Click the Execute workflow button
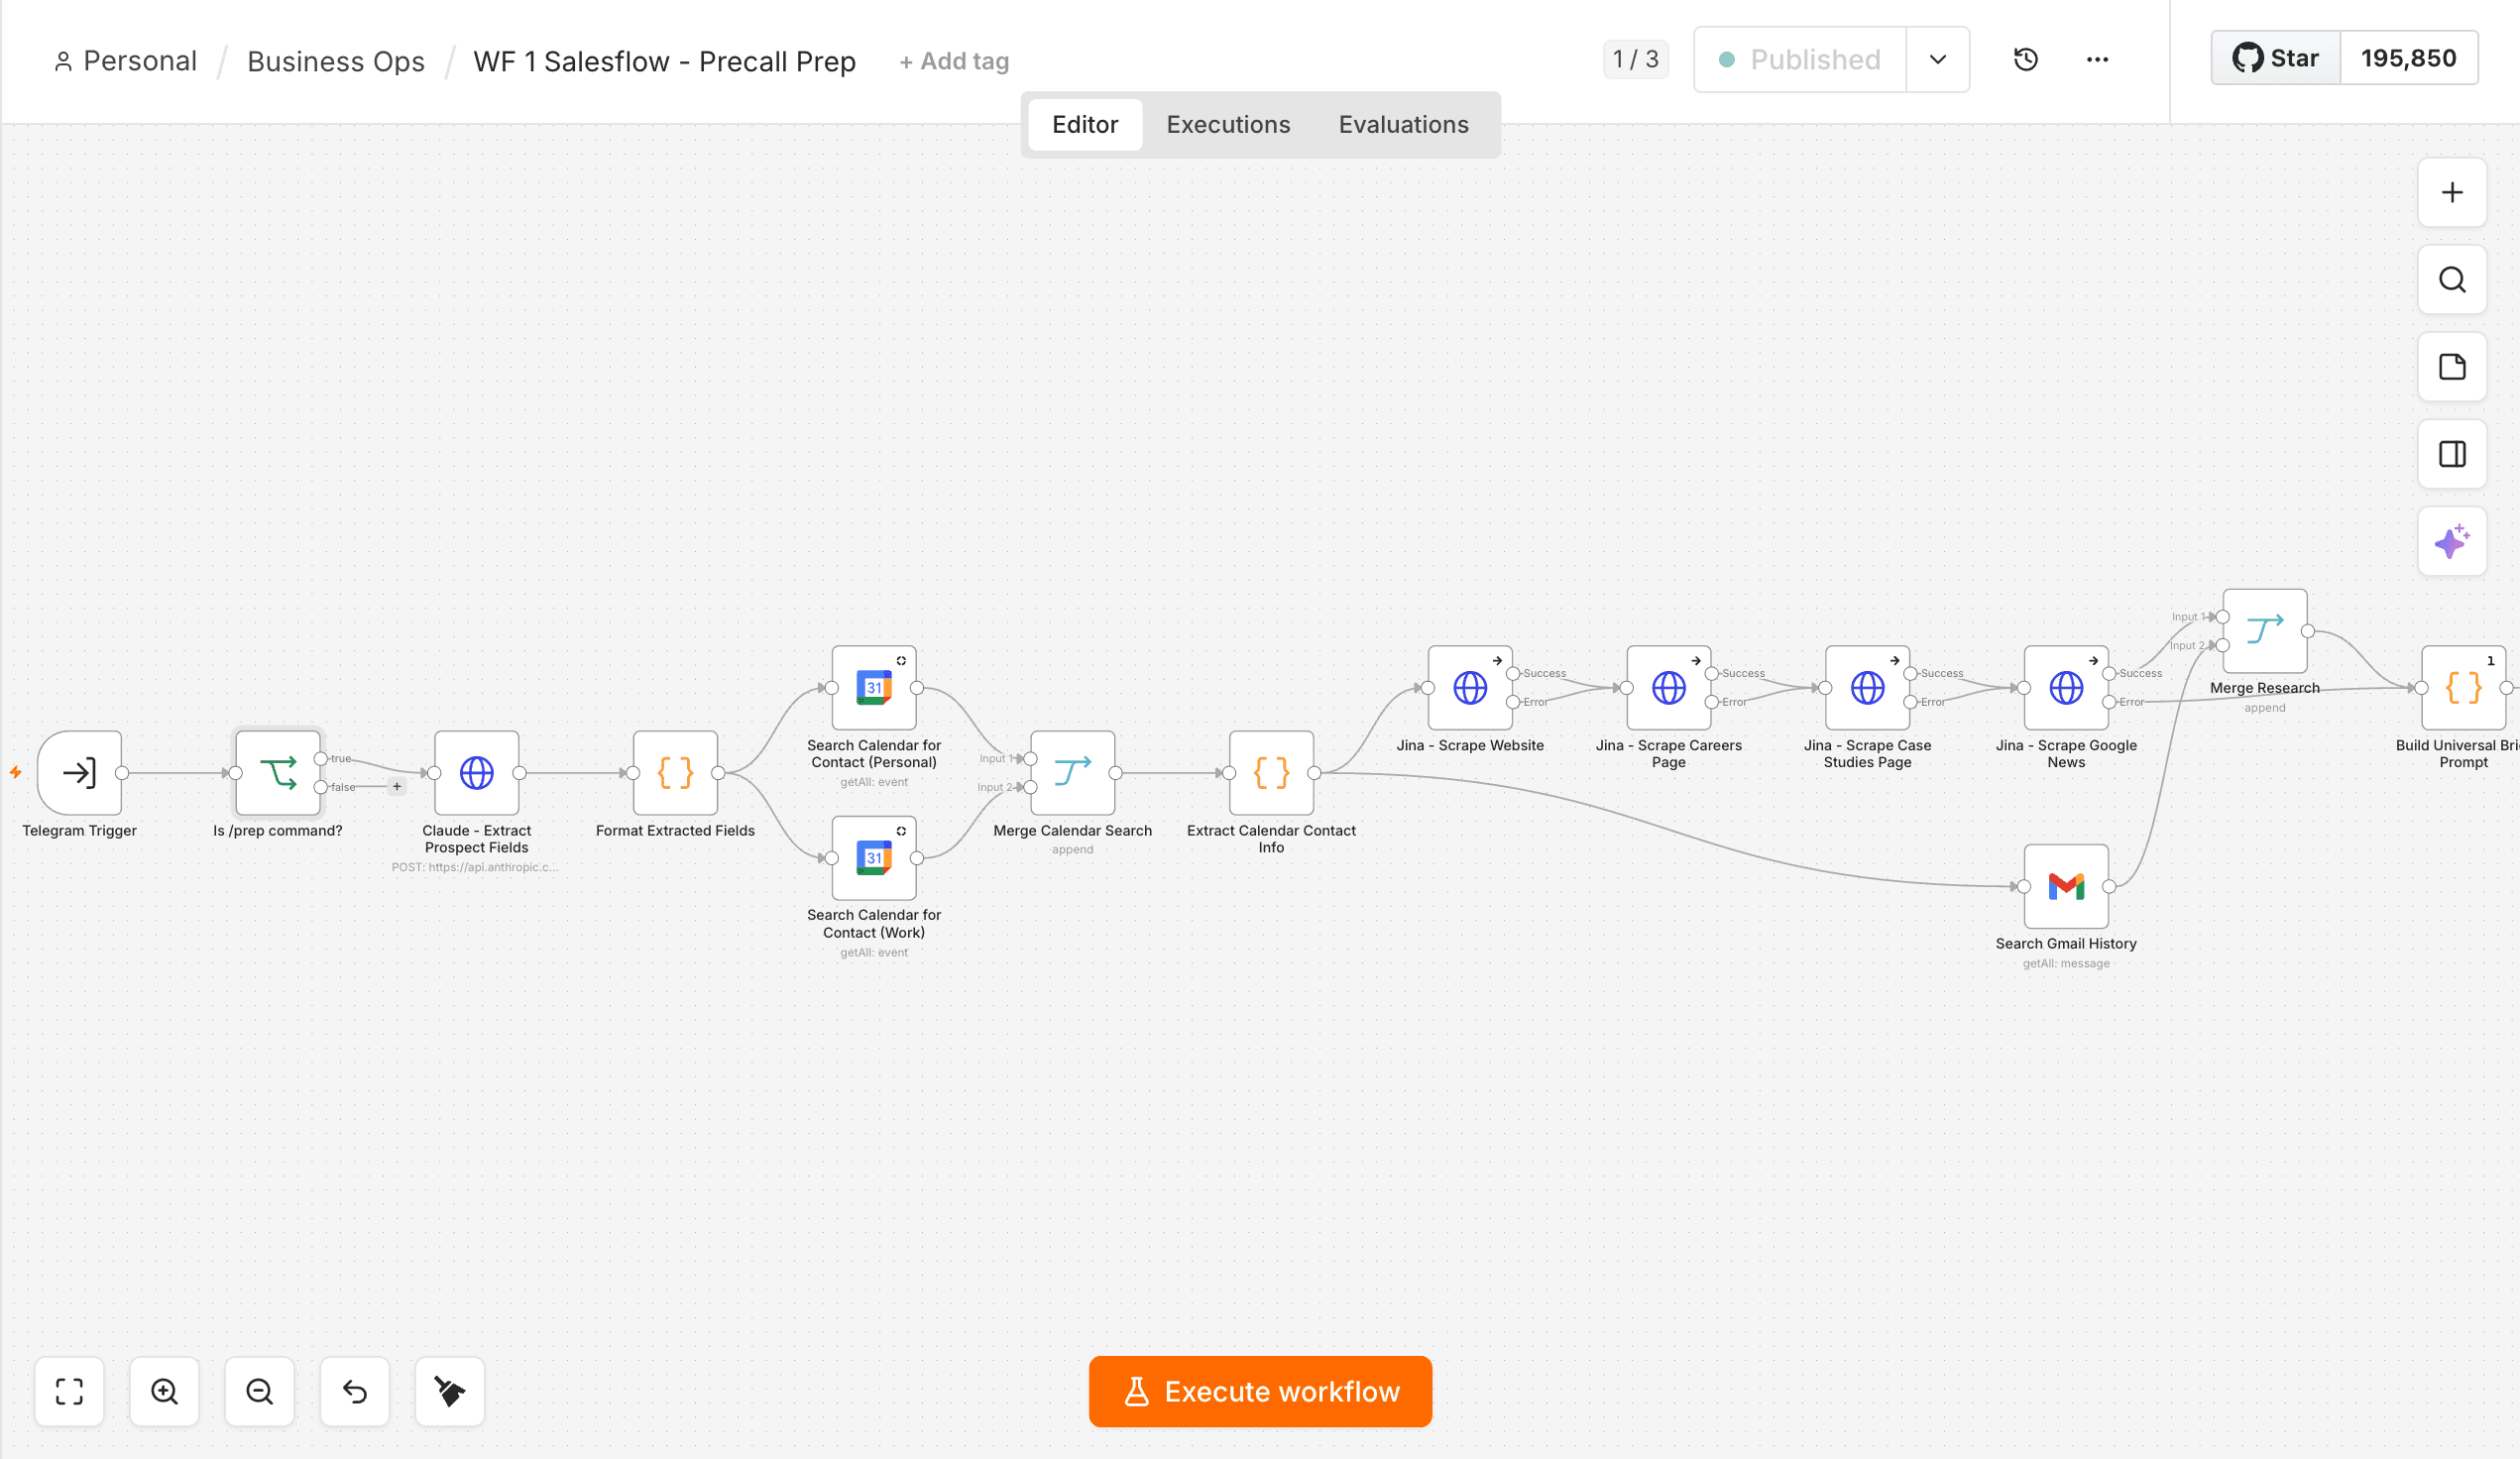The image size is (2520, 1459). pos(1260,1391)
